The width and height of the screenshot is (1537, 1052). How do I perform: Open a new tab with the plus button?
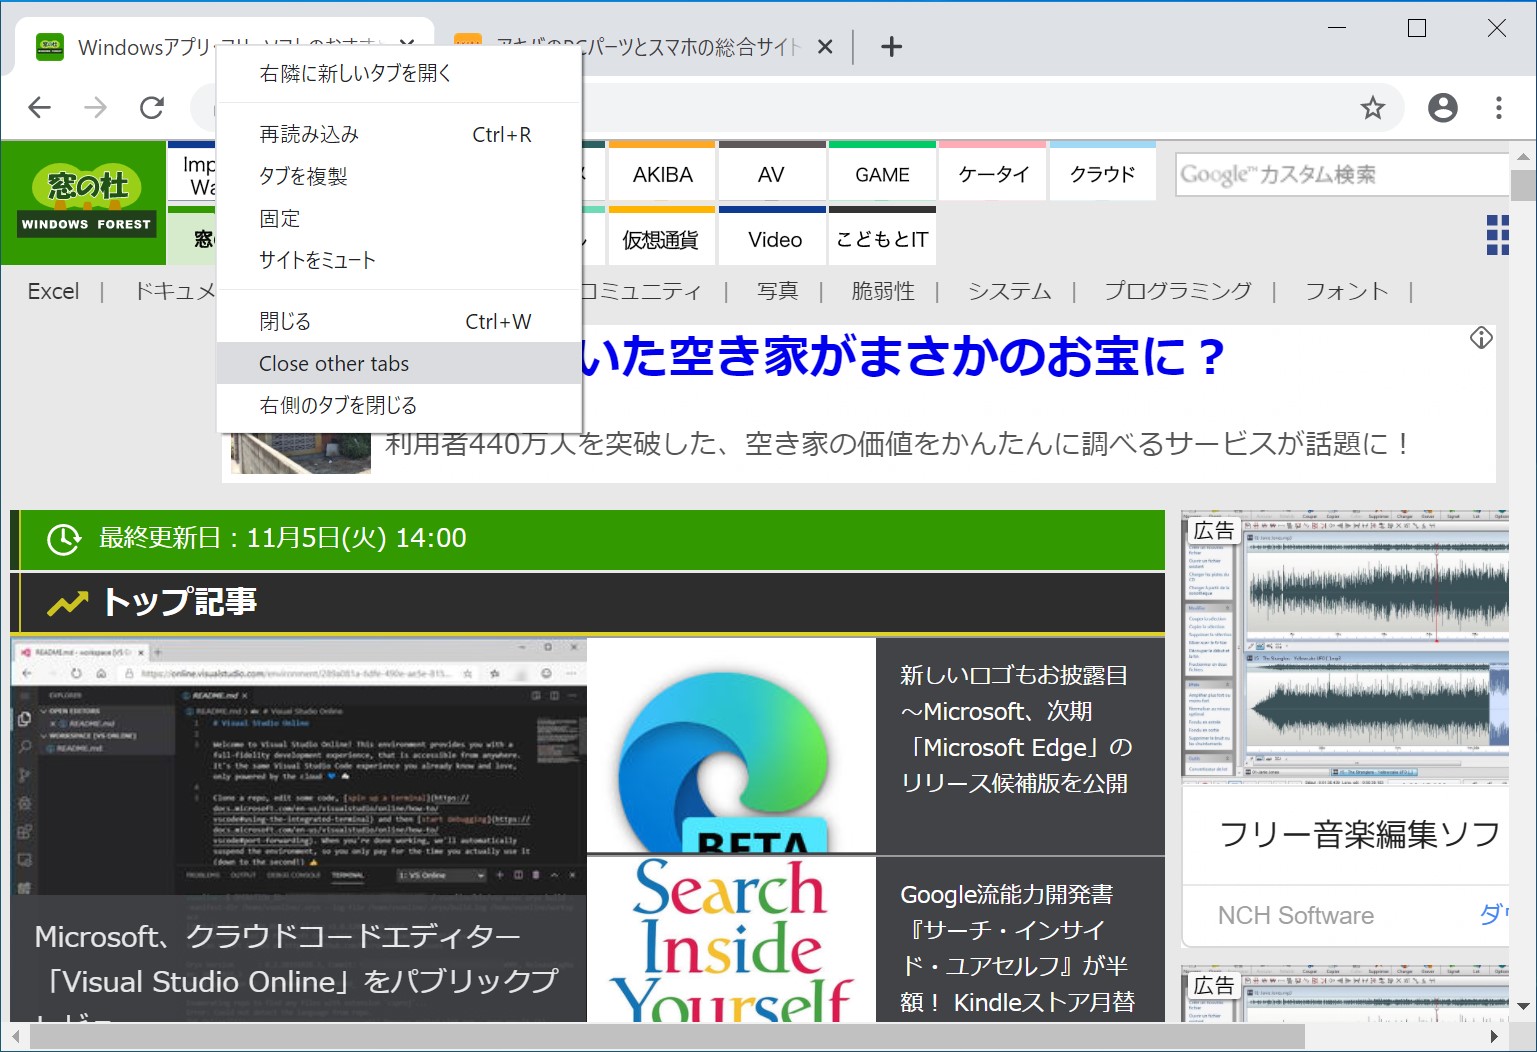point(891,46)
